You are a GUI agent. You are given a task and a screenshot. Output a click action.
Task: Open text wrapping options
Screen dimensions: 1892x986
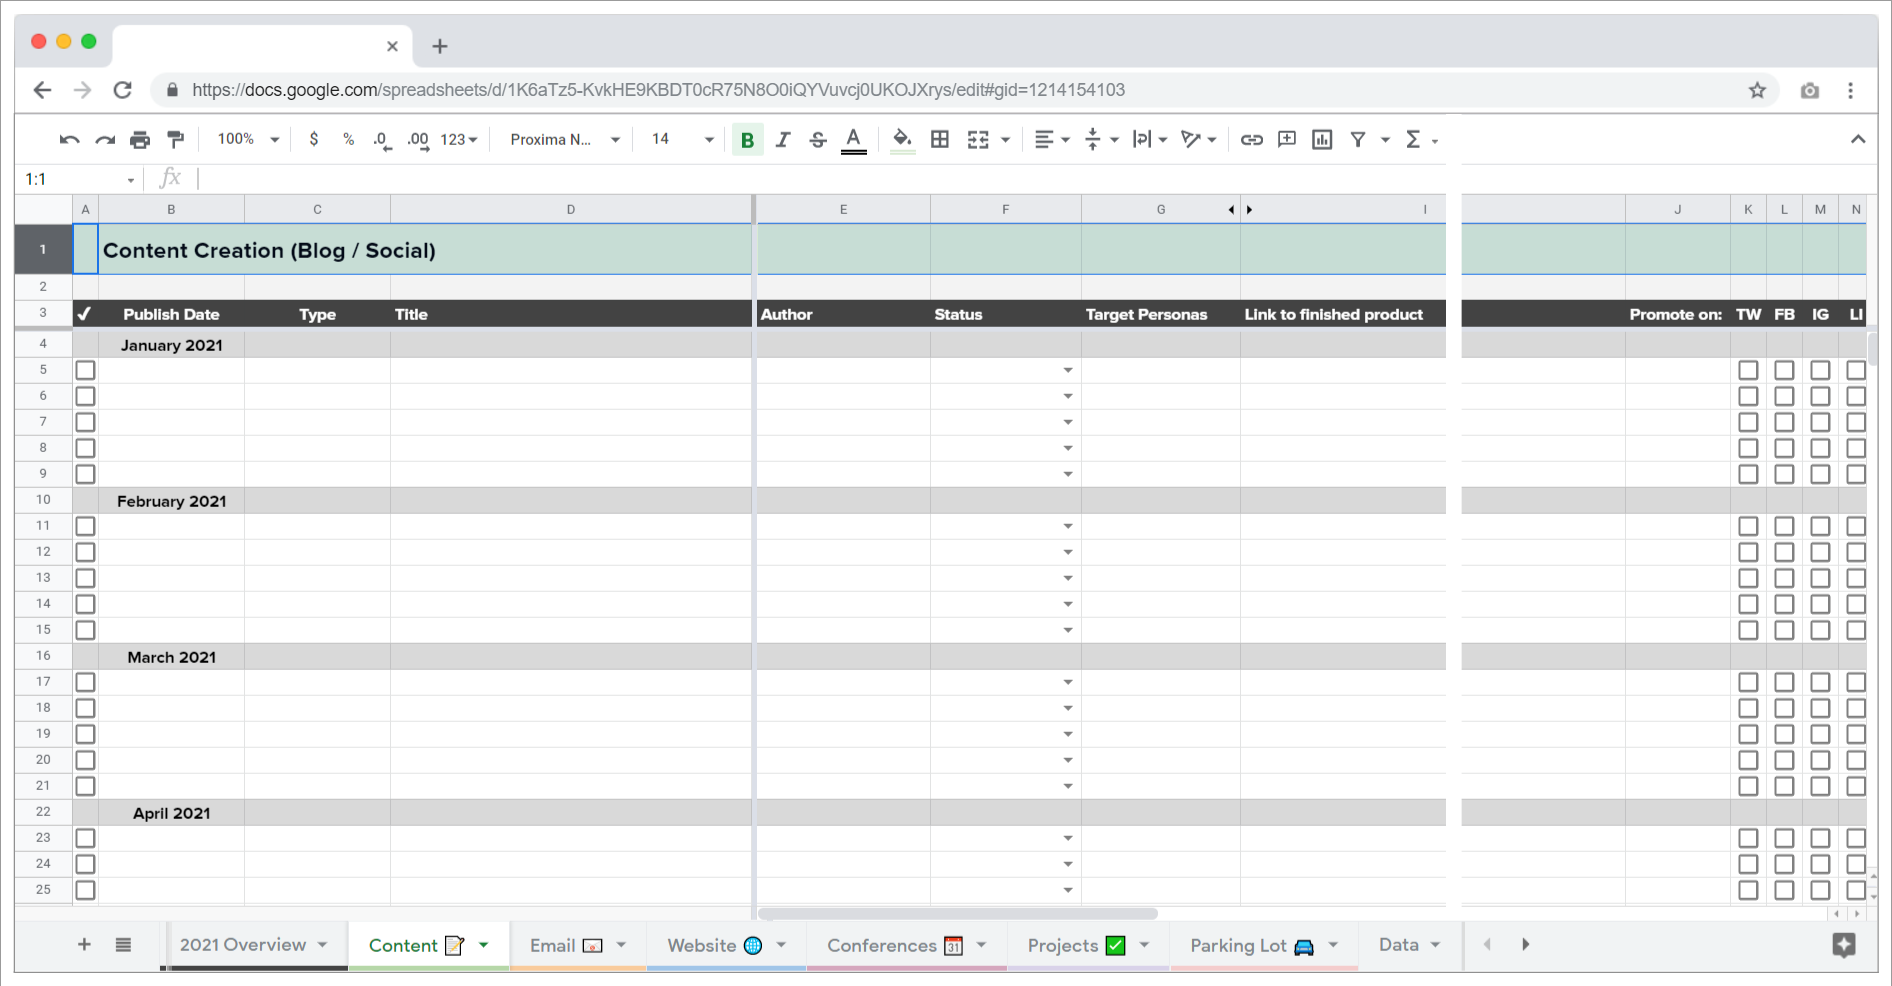pos(1150,140)
